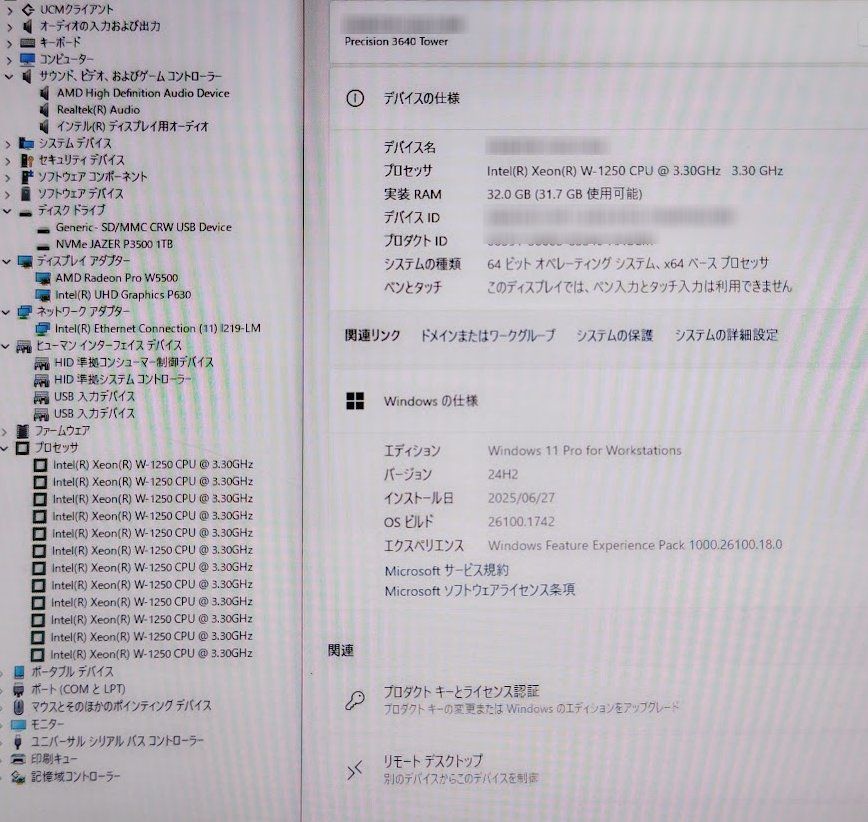Click the ポータブル デバイス icon
Viewport: 868px width, 822px height.
19,672
